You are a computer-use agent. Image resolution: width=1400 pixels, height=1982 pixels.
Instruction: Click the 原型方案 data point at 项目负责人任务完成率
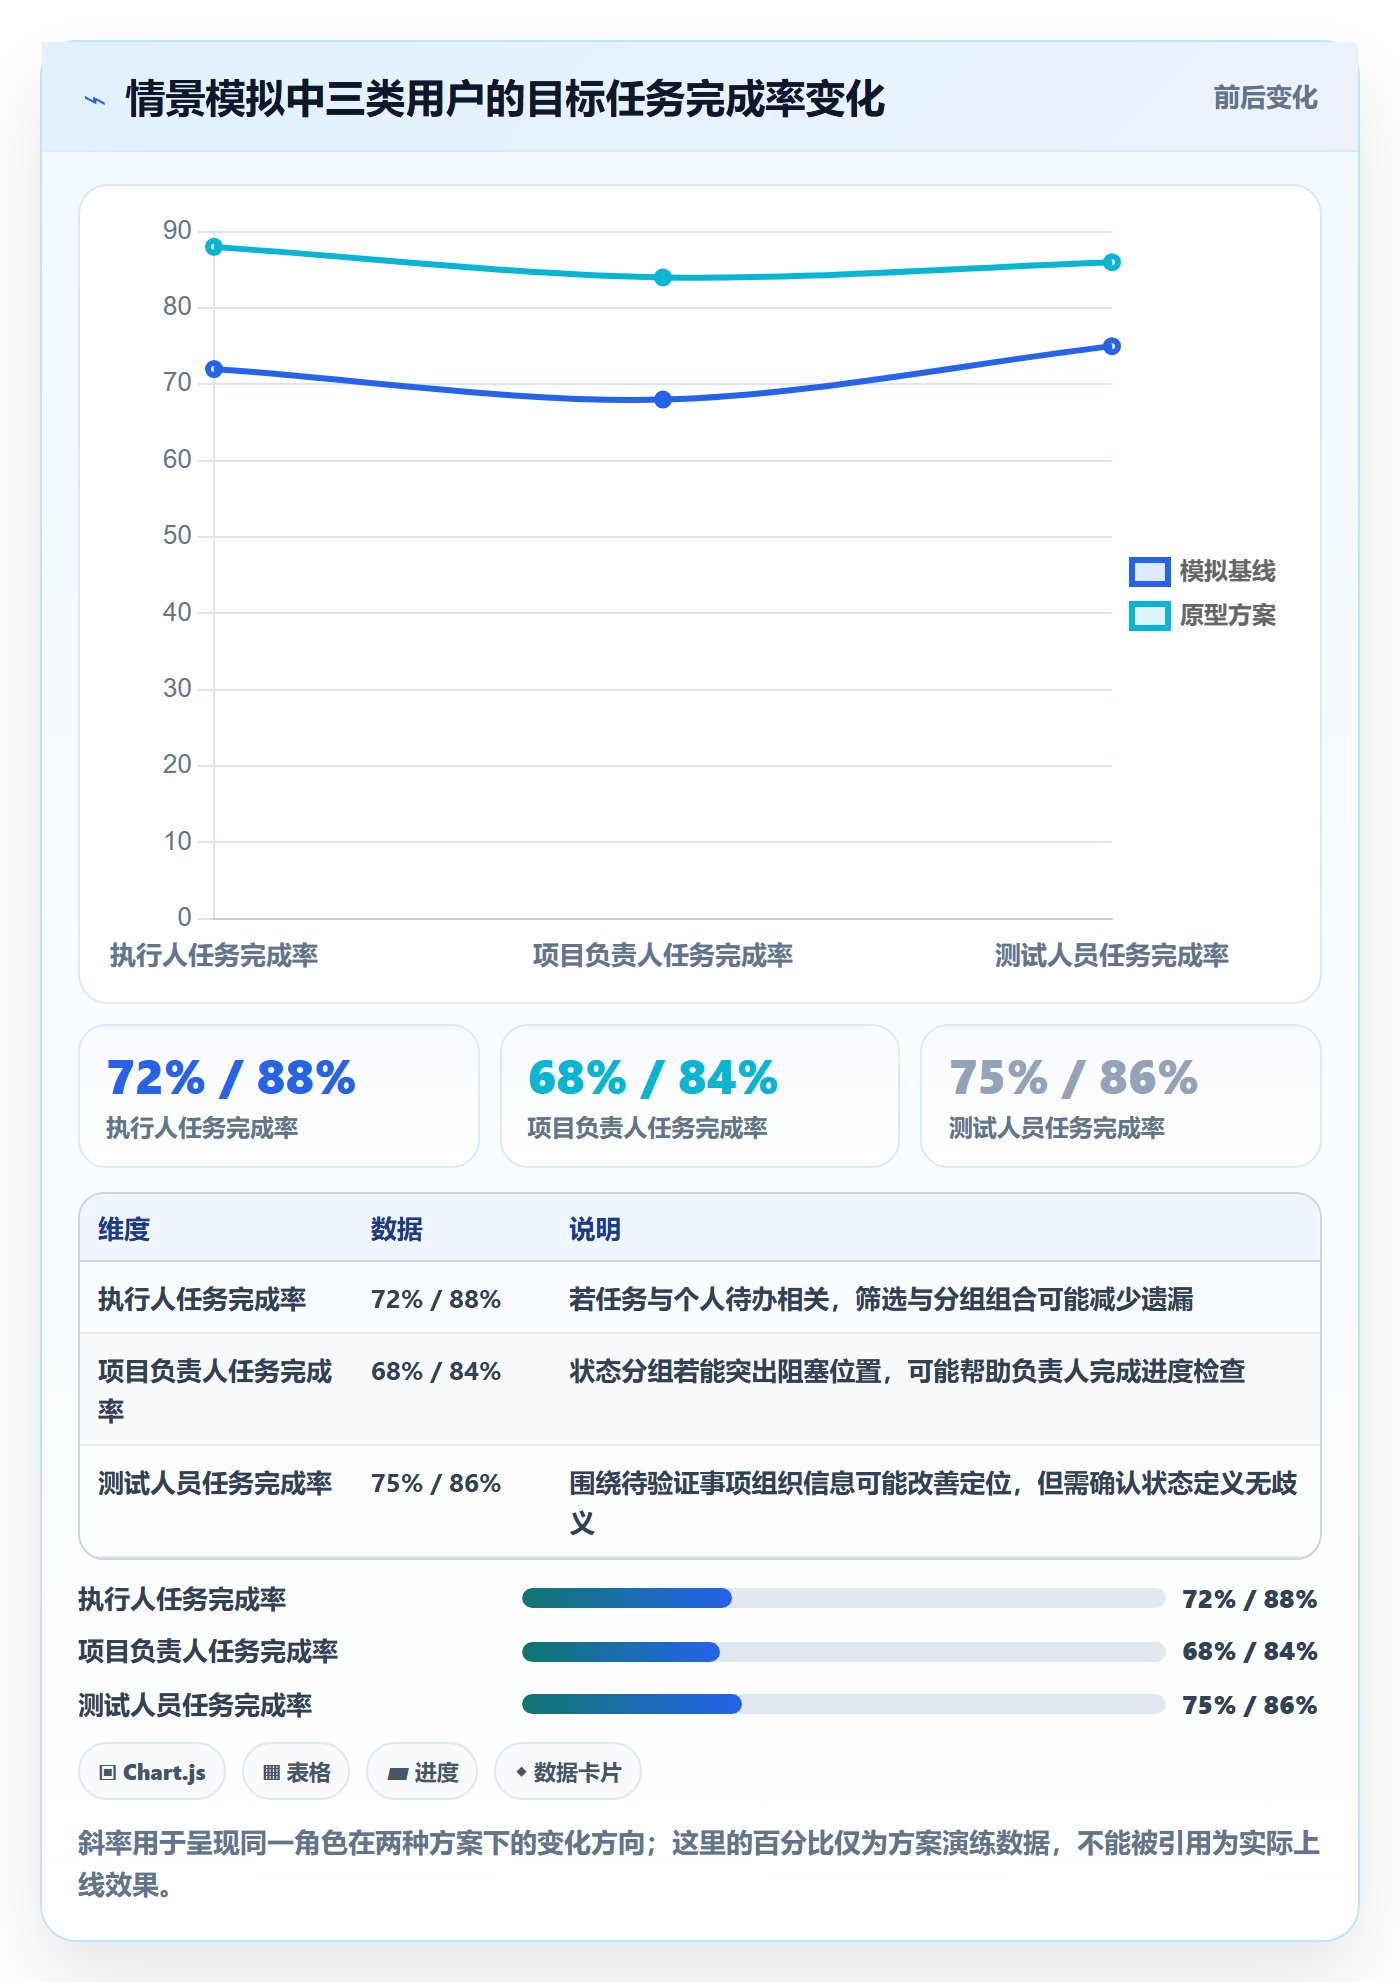[663, 277]
